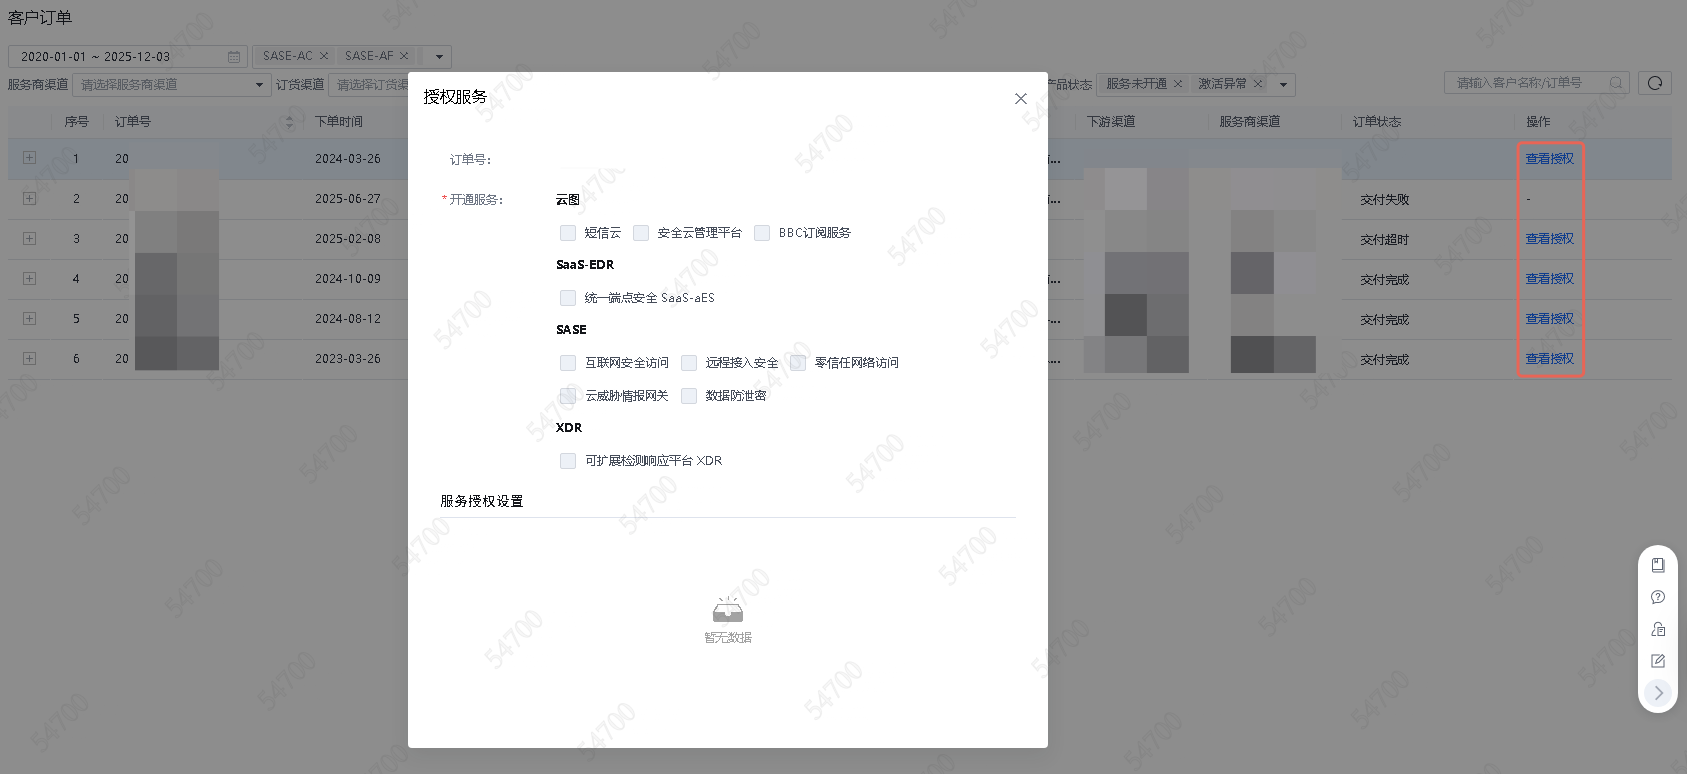Remove the SASE-AC filter tag
The width and height of the screenshot is (1687, 774).
[x=324, y=56]
